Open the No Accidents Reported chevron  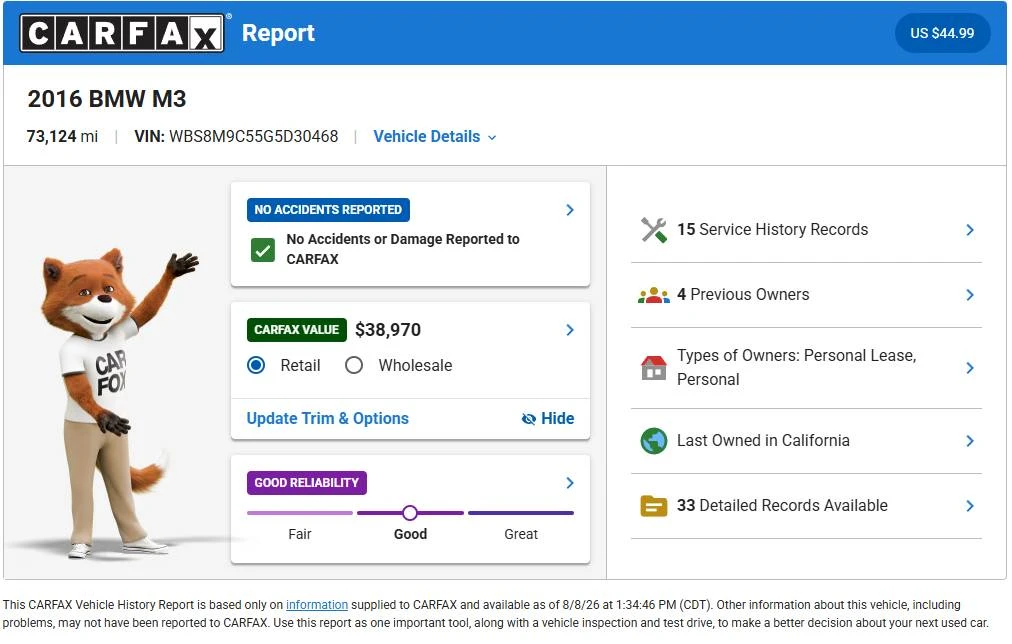(570, 210)
